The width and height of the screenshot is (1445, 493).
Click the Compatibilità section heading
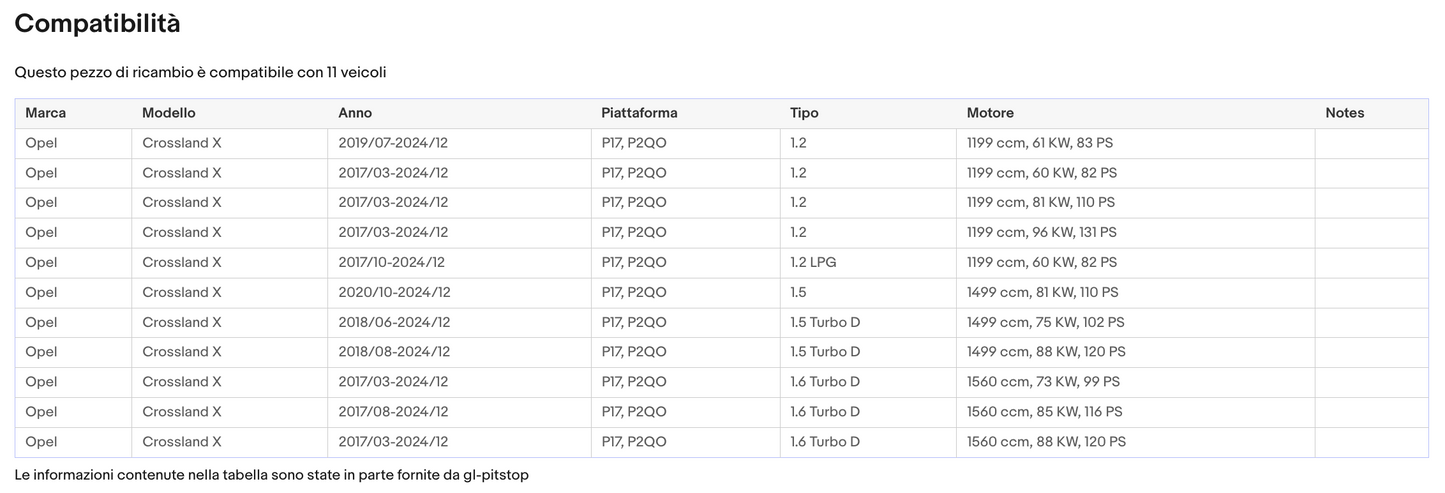97,24
